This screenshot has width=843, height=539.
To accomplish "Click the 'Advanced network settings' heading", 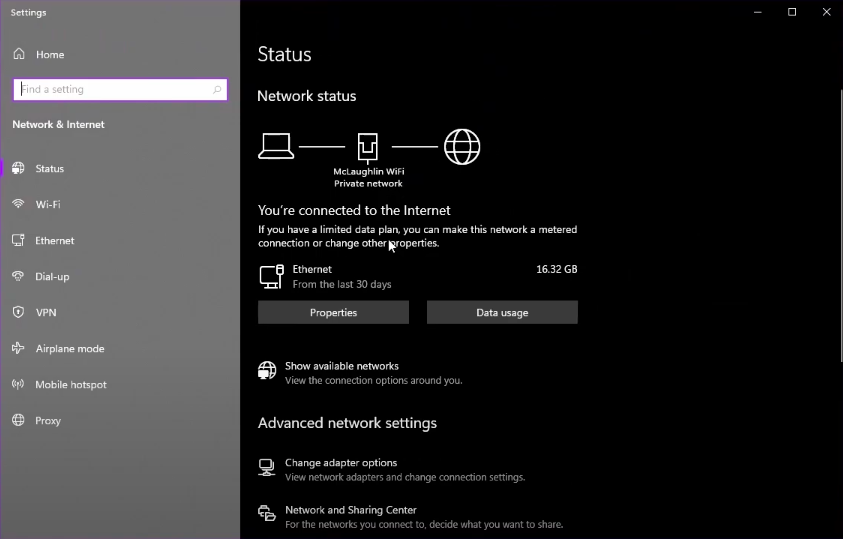I will [x=347, y=423].
